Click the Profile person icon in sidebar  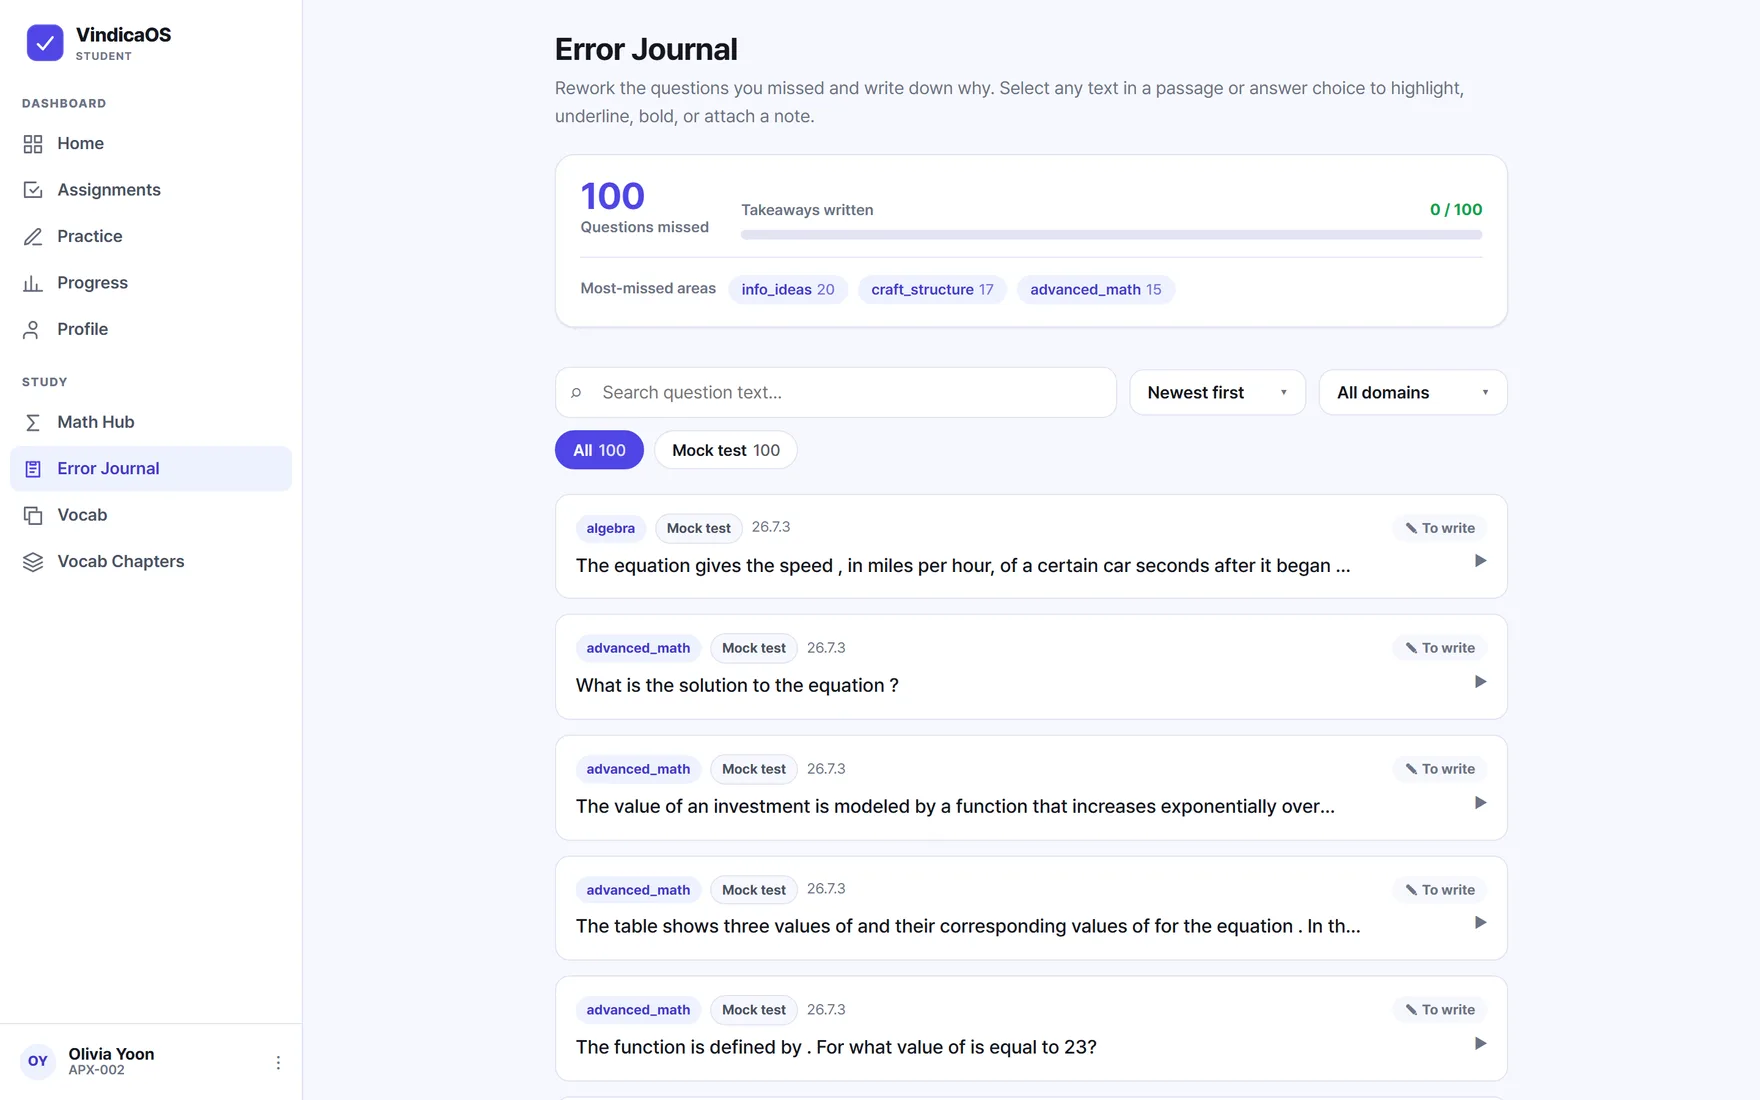click(33, 330)
